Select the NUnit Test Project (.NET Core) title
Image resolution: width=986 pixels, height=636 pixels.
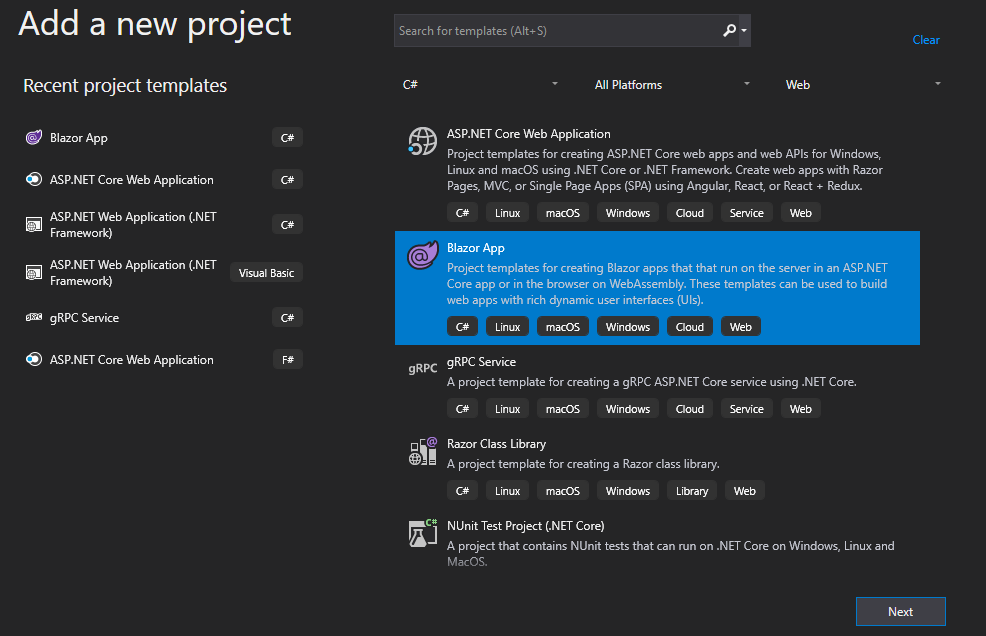tap(525, 525)
